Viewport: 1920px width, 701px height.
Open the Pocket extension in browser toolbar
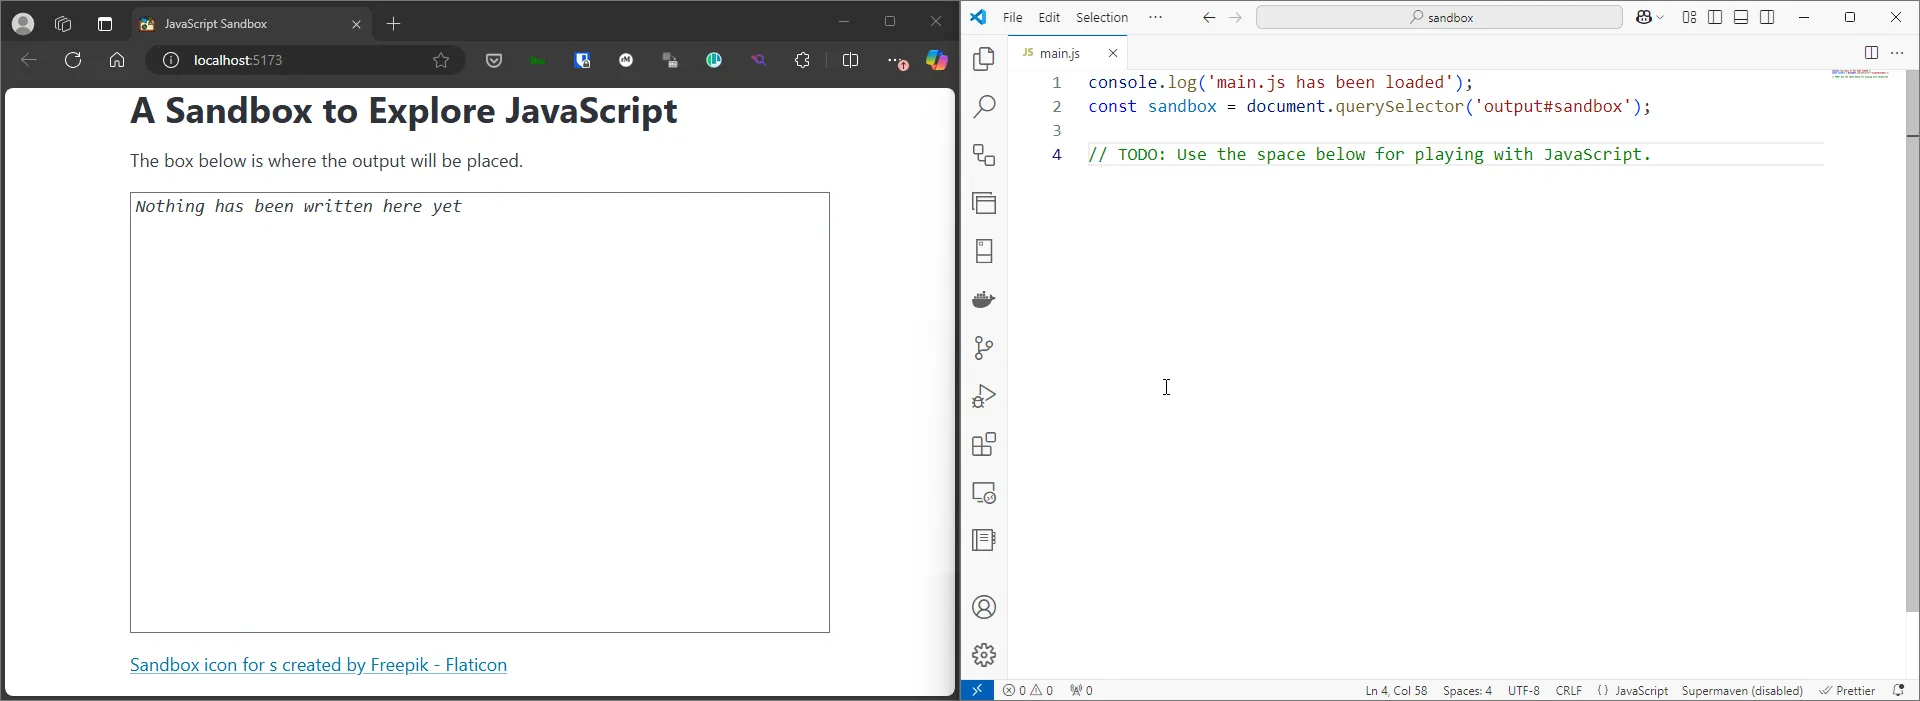(x=494, y=60)
